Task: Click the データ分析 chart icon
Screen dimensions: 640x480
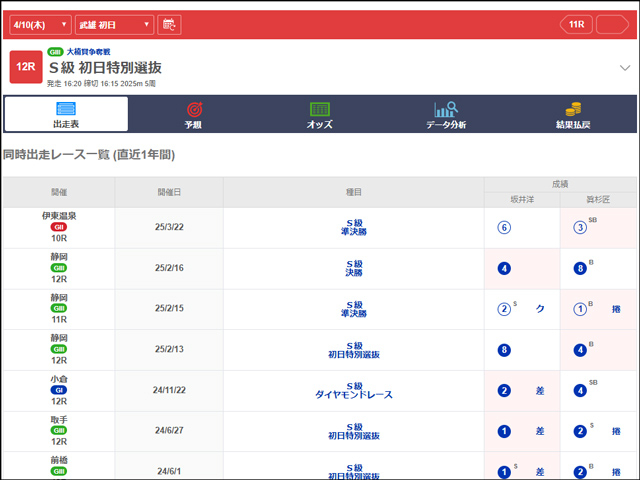Action: tap(446, 108)
